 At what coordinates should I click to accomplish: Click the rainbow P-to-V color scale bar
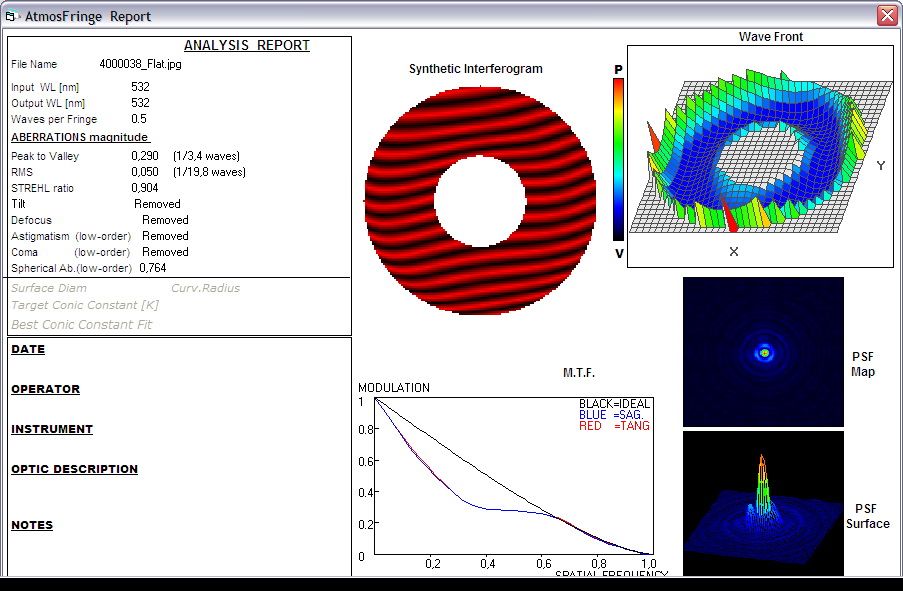tap(618, 160)
